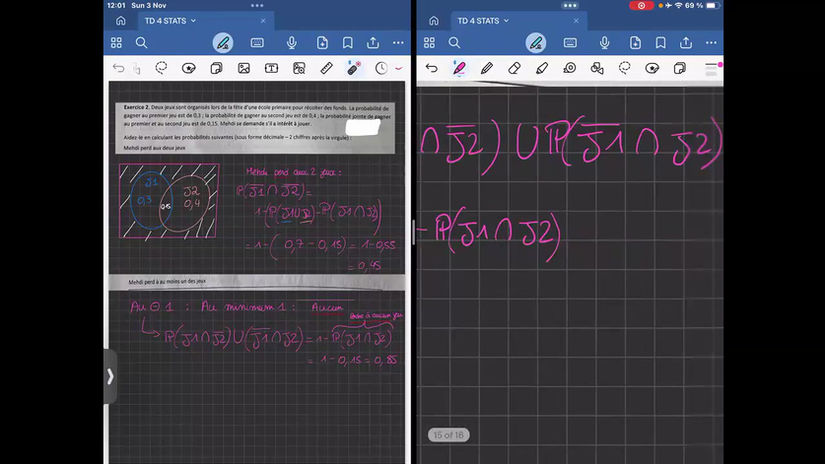Open the stickers elements tool left window
Image resolution: width=825 pixels, height=464 pixels.
click(x=188, y=68)
